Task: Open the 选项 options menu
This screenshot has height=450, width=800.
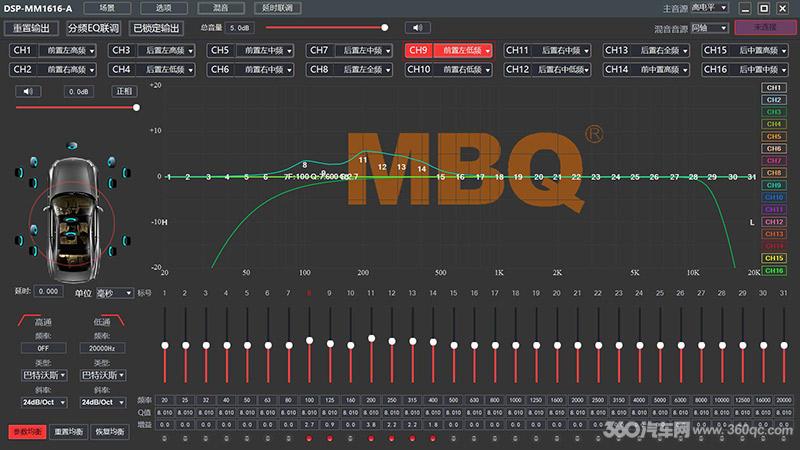Action: tap(164, 8)
